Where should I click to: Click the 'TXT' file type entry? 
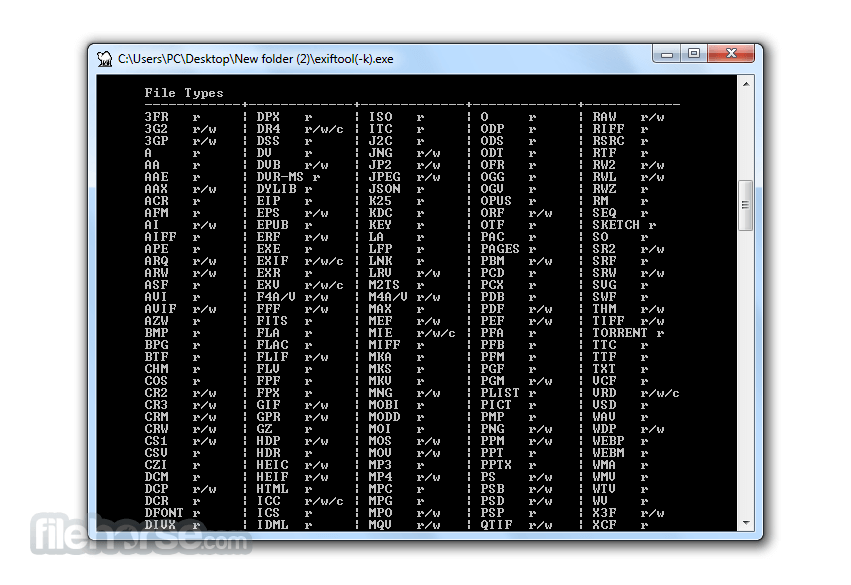605,368
